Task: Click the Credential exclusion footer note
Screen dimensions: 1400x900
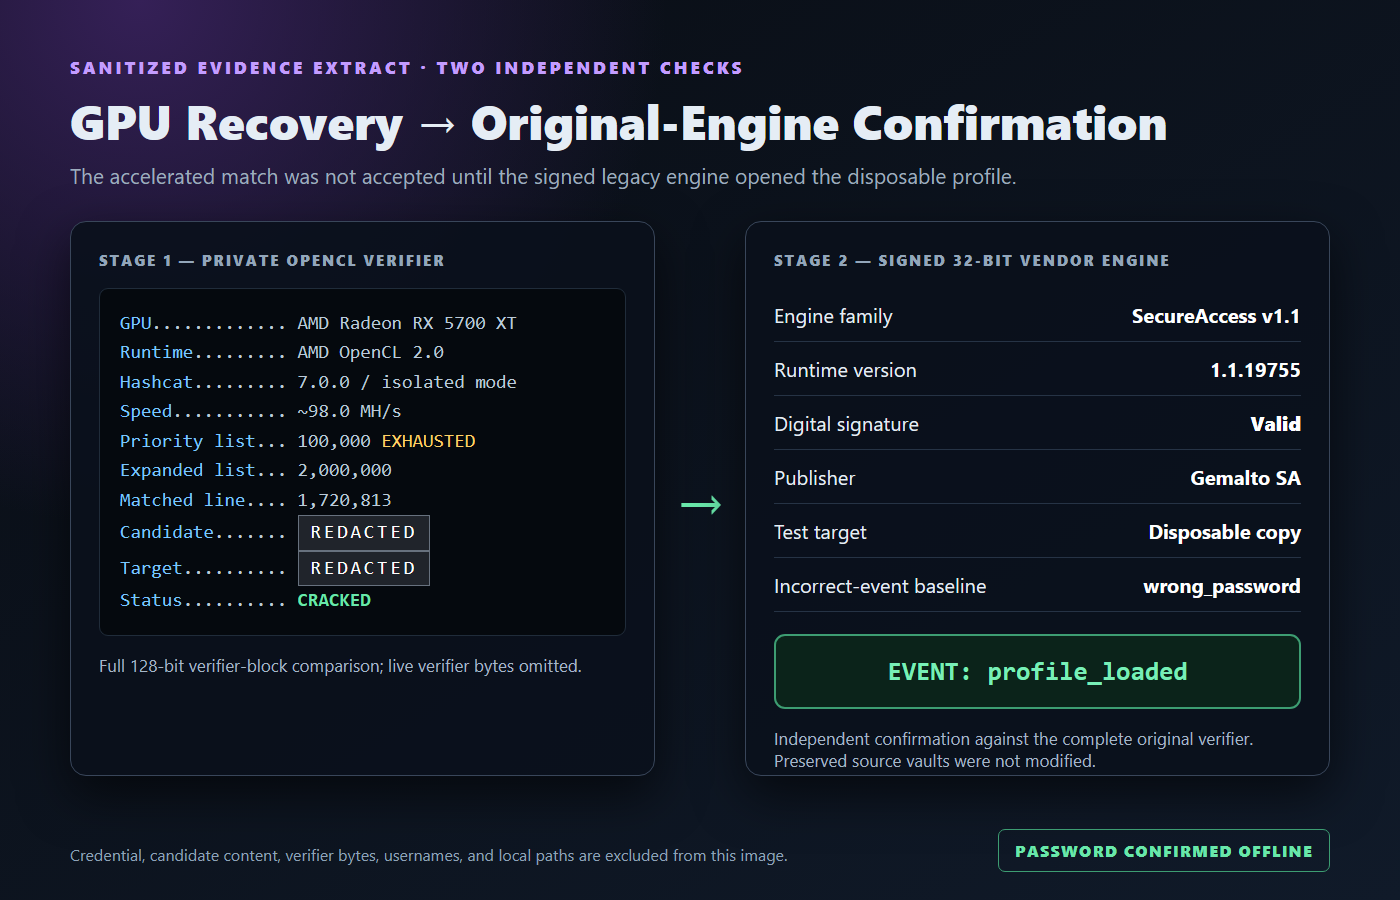Action: click(x=429, y=856)
